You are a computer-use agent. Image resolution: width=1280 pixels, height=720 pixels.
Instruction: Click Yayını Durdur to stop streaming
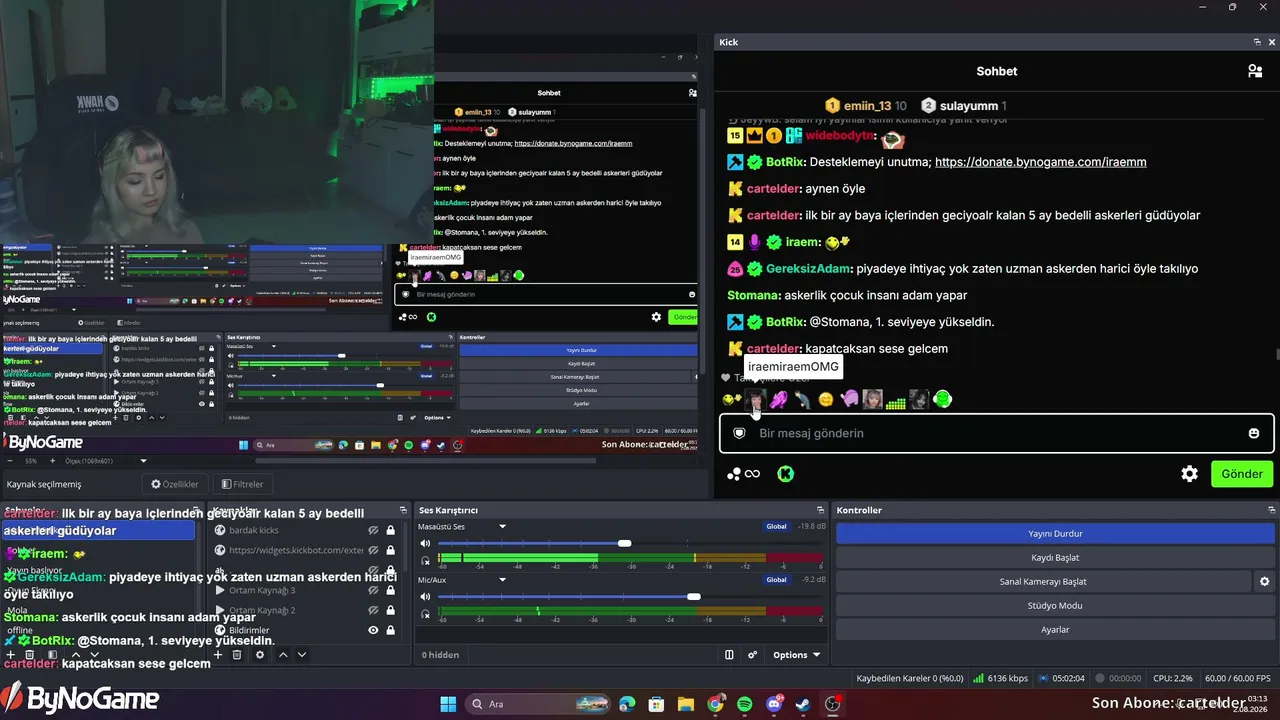(1055, 533)
